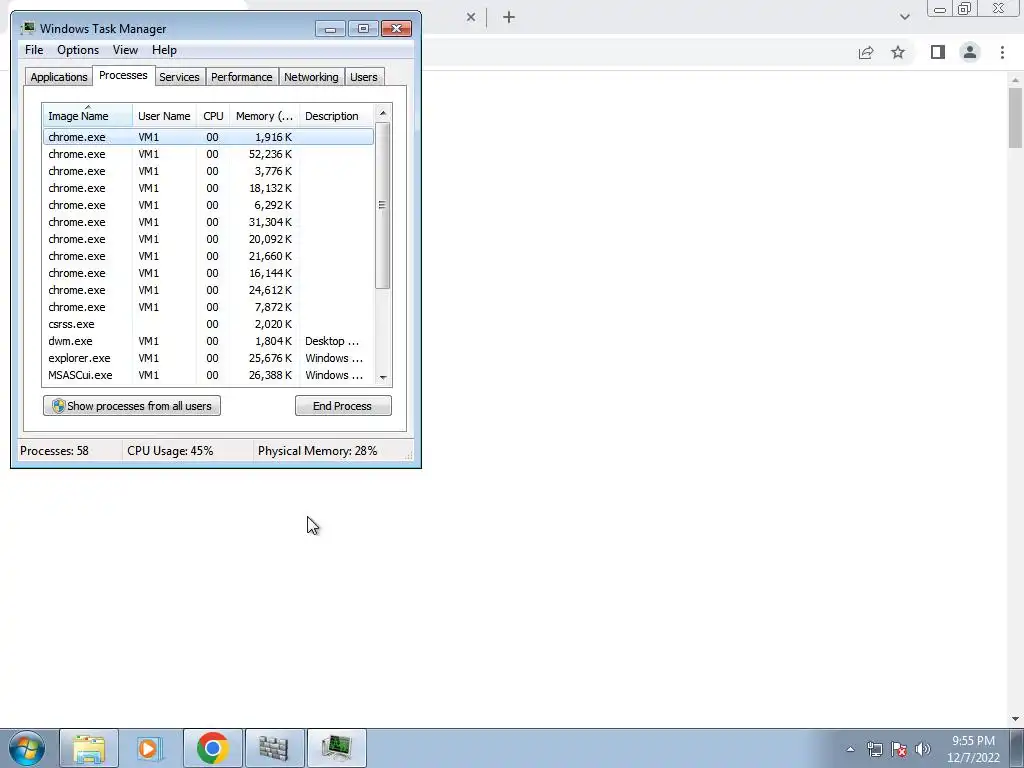The height and width of the screenshot is (768, 1024).
Task: Open Chrome tab search chevron
Action: coord(904,17)
